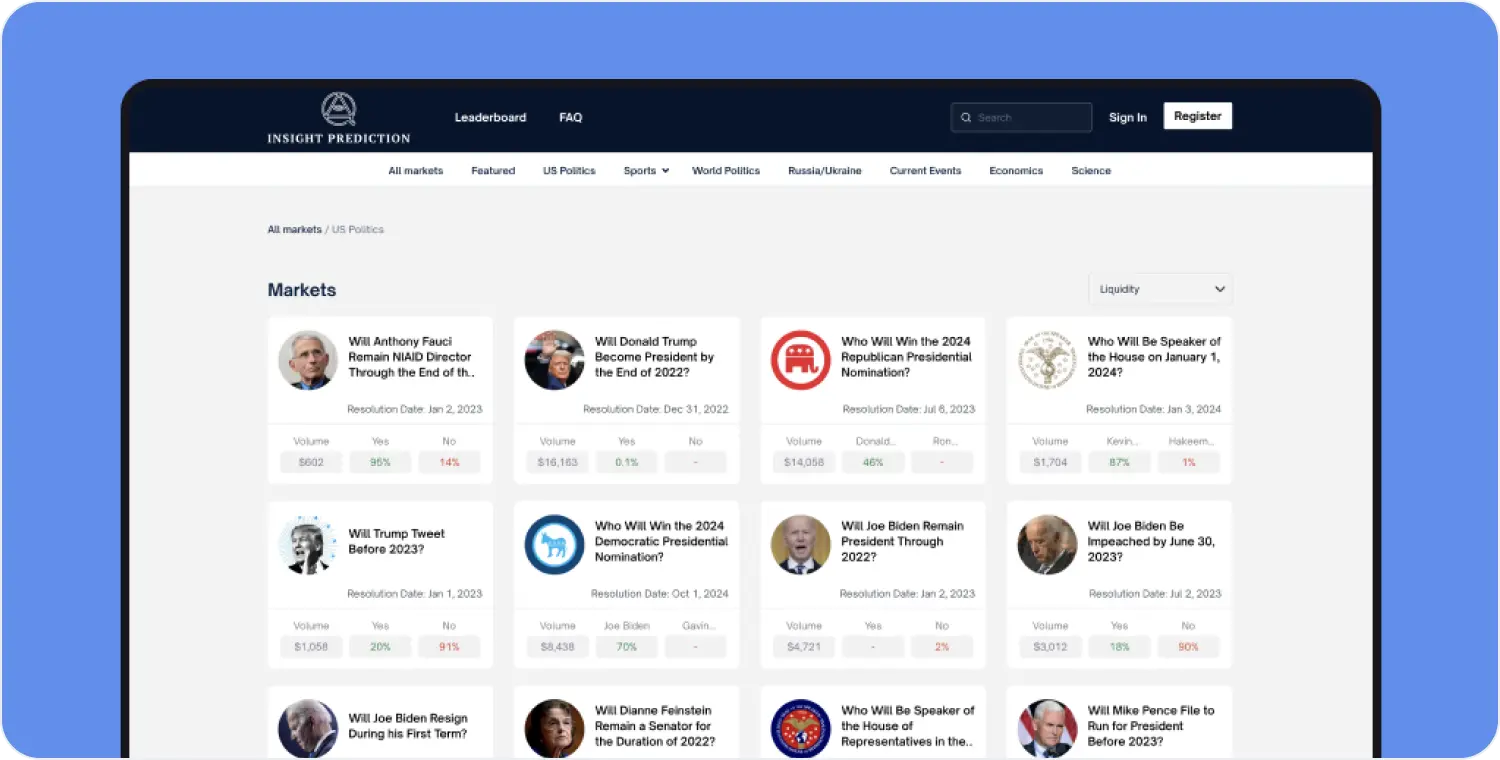Screen dimensions: 1500x760
Task: Open the Economics category
Action: click(x=1016, y=171)
